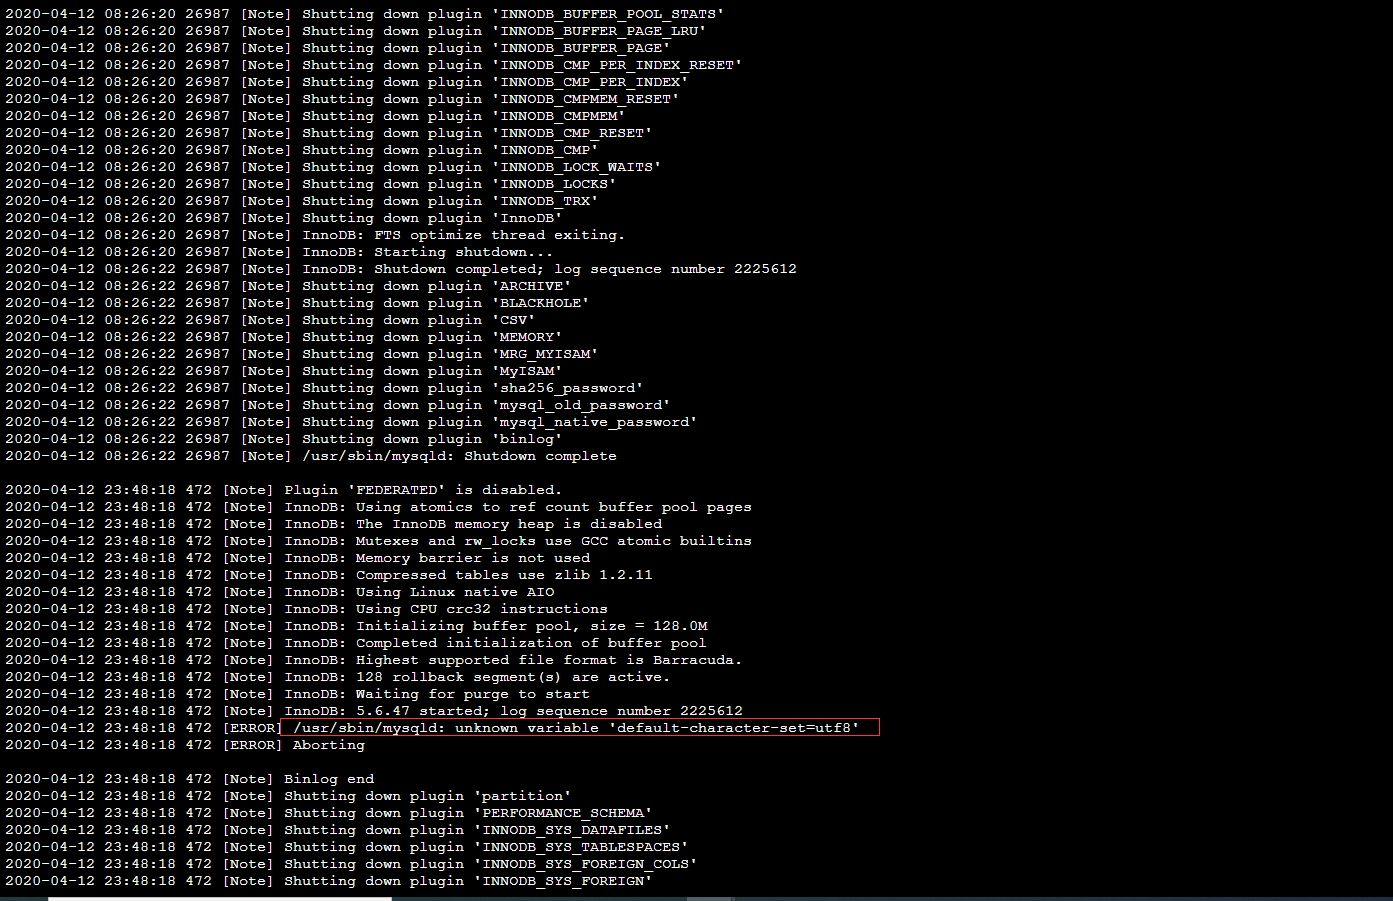Click the 'partition' plugin shutdown line

coord(288,796)
